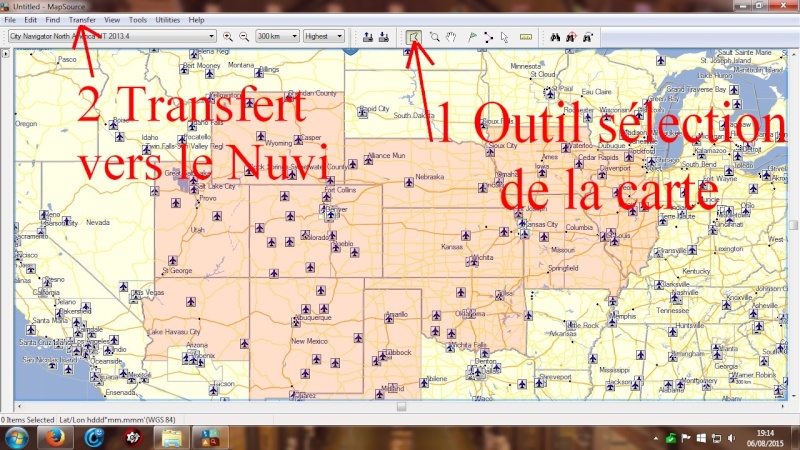Click Receive From Device toolbar icon

pyautogui.click(x=384, y=37)
